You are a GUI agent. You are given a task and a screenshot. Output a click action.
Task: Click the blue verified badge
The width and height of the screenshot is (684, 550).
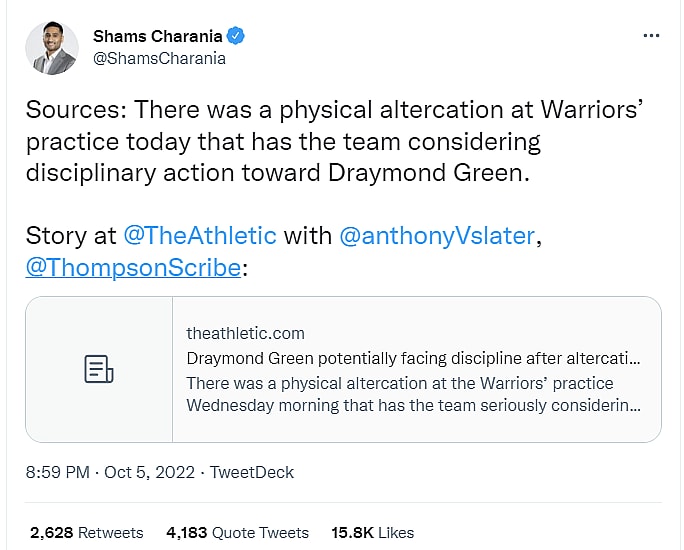coord(236,36)
